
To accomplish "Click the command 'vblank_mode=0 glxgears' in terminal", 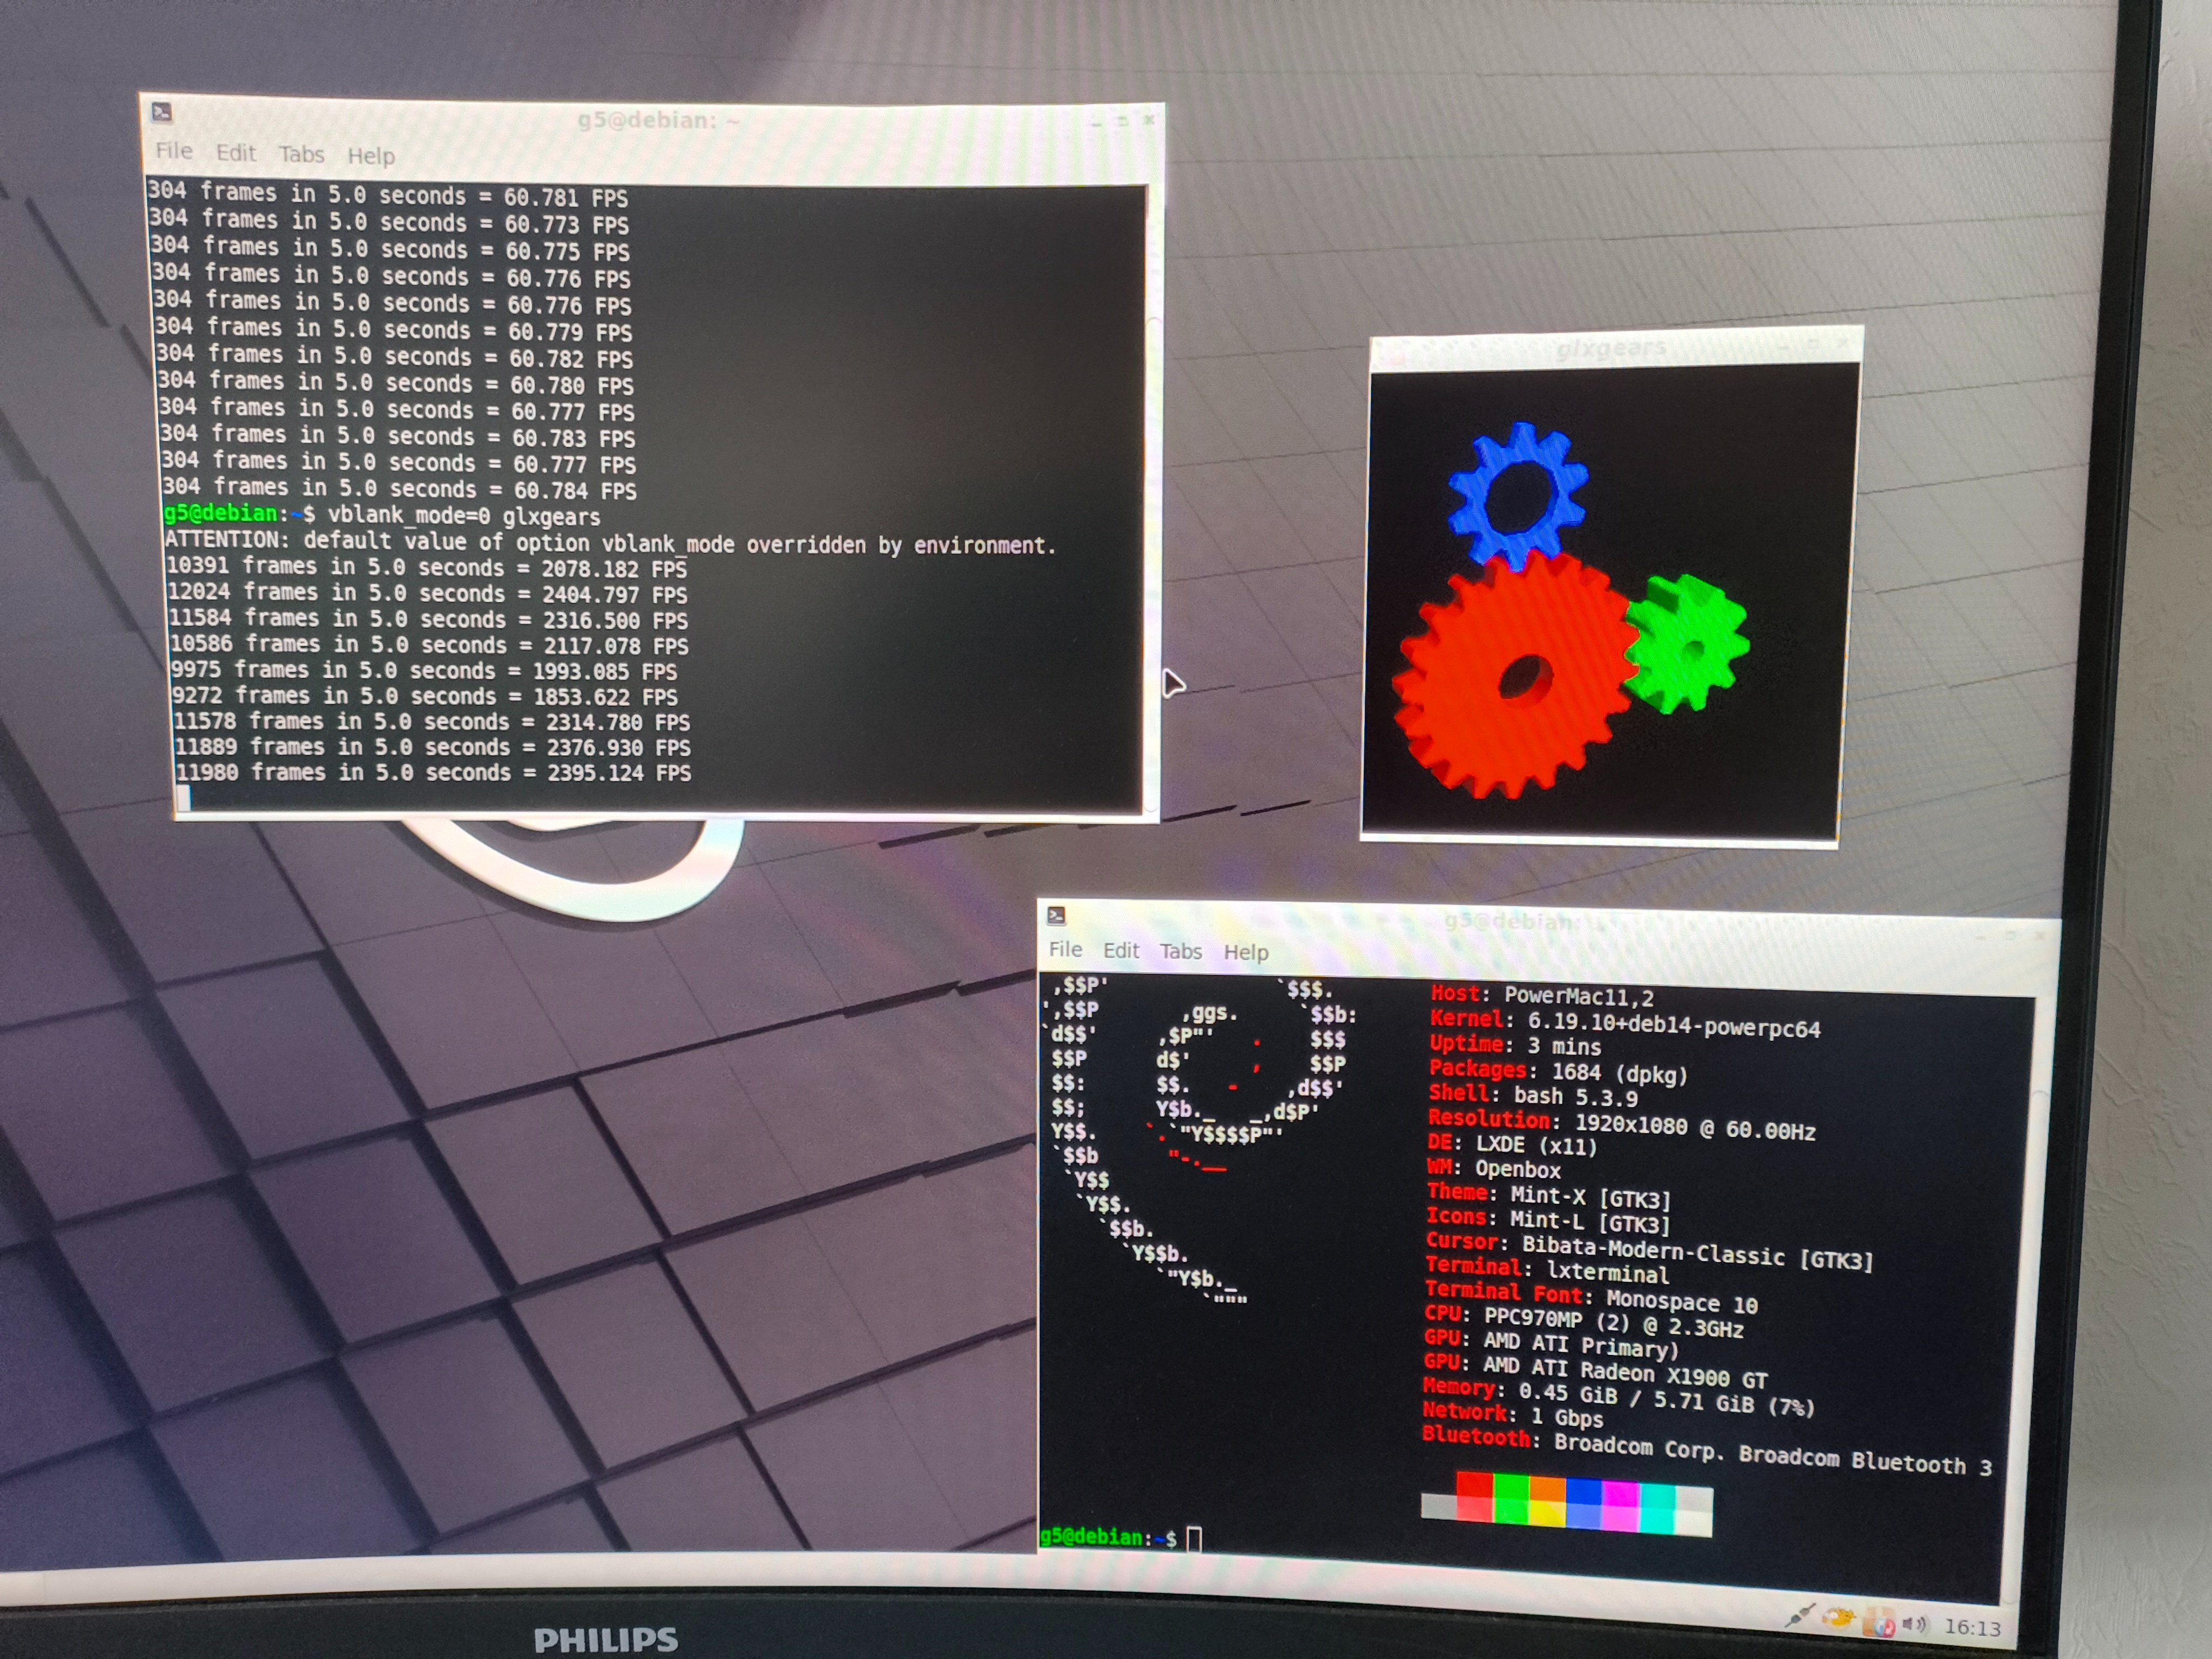I will pyautogui.click(x=464, y=516).
